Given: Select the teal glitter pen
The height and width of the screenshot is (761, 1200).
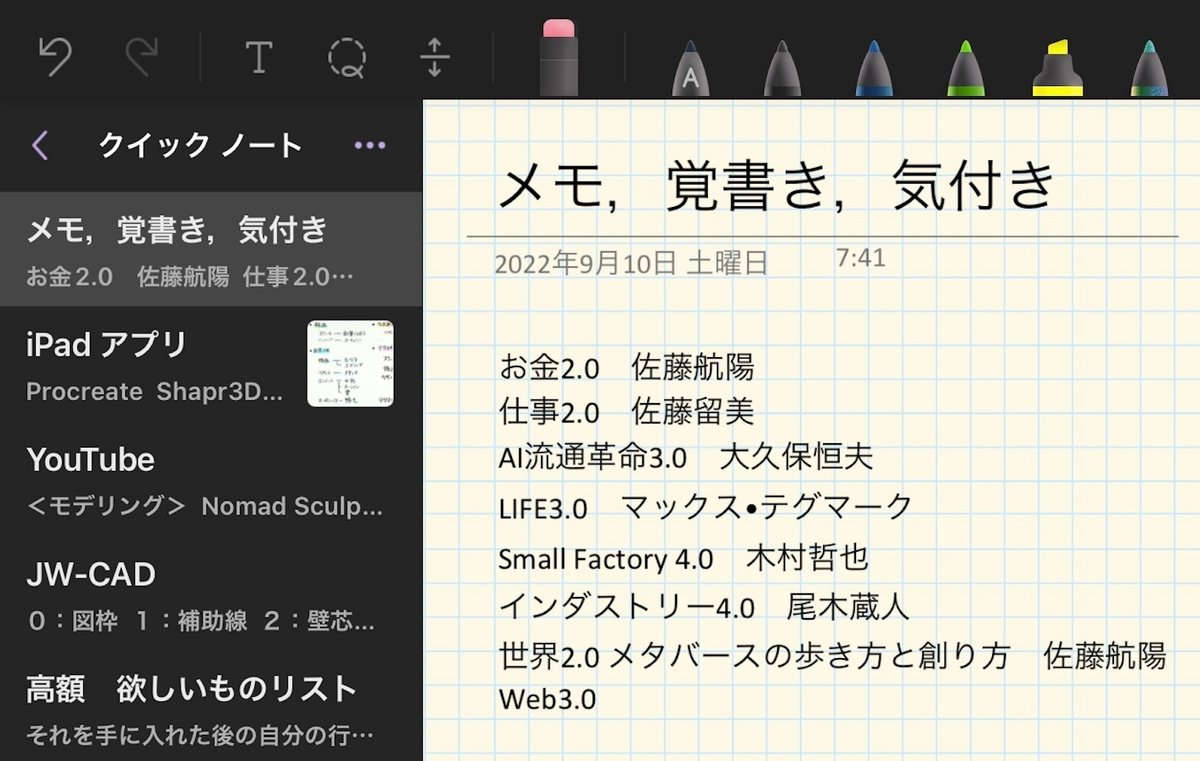Looking at the screenshot, I should coord(1148,60).
